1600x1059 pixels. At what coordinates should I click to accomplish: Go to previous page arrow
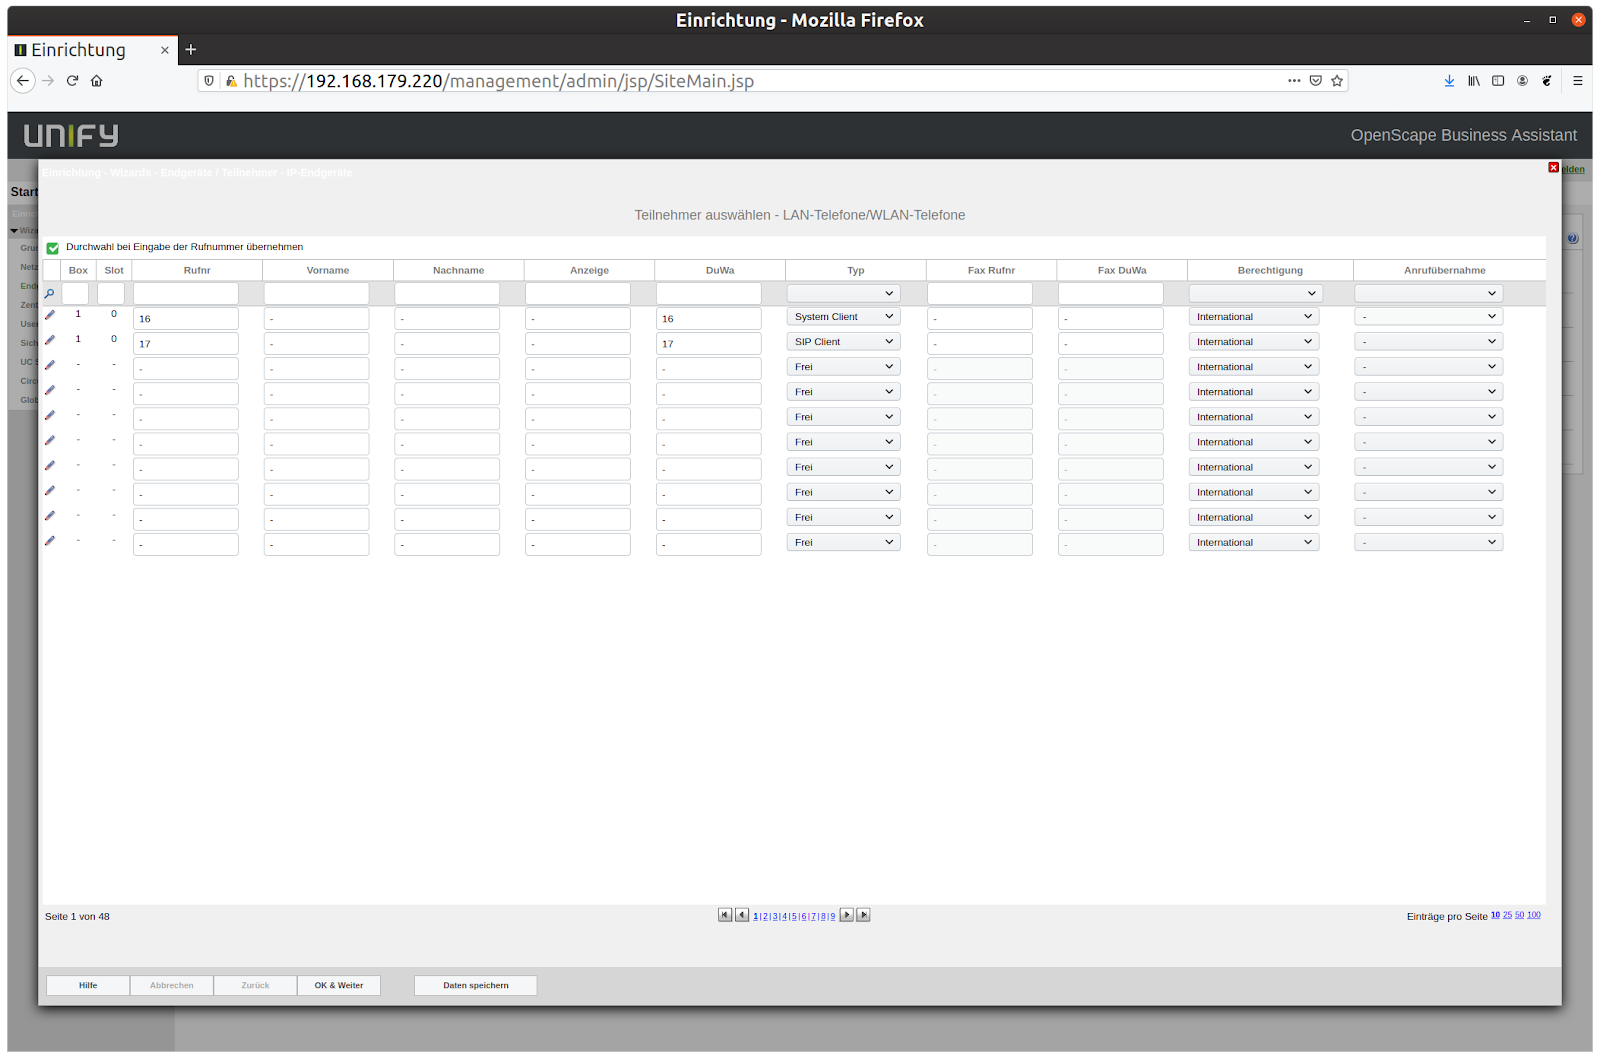(742, 915)
